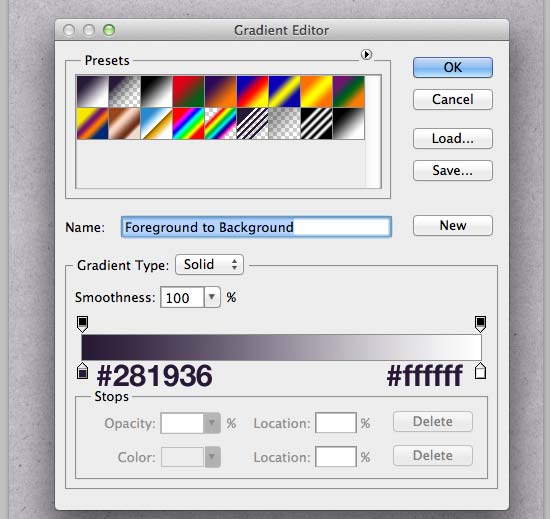Select the white color stop at right

click(480, 371)
